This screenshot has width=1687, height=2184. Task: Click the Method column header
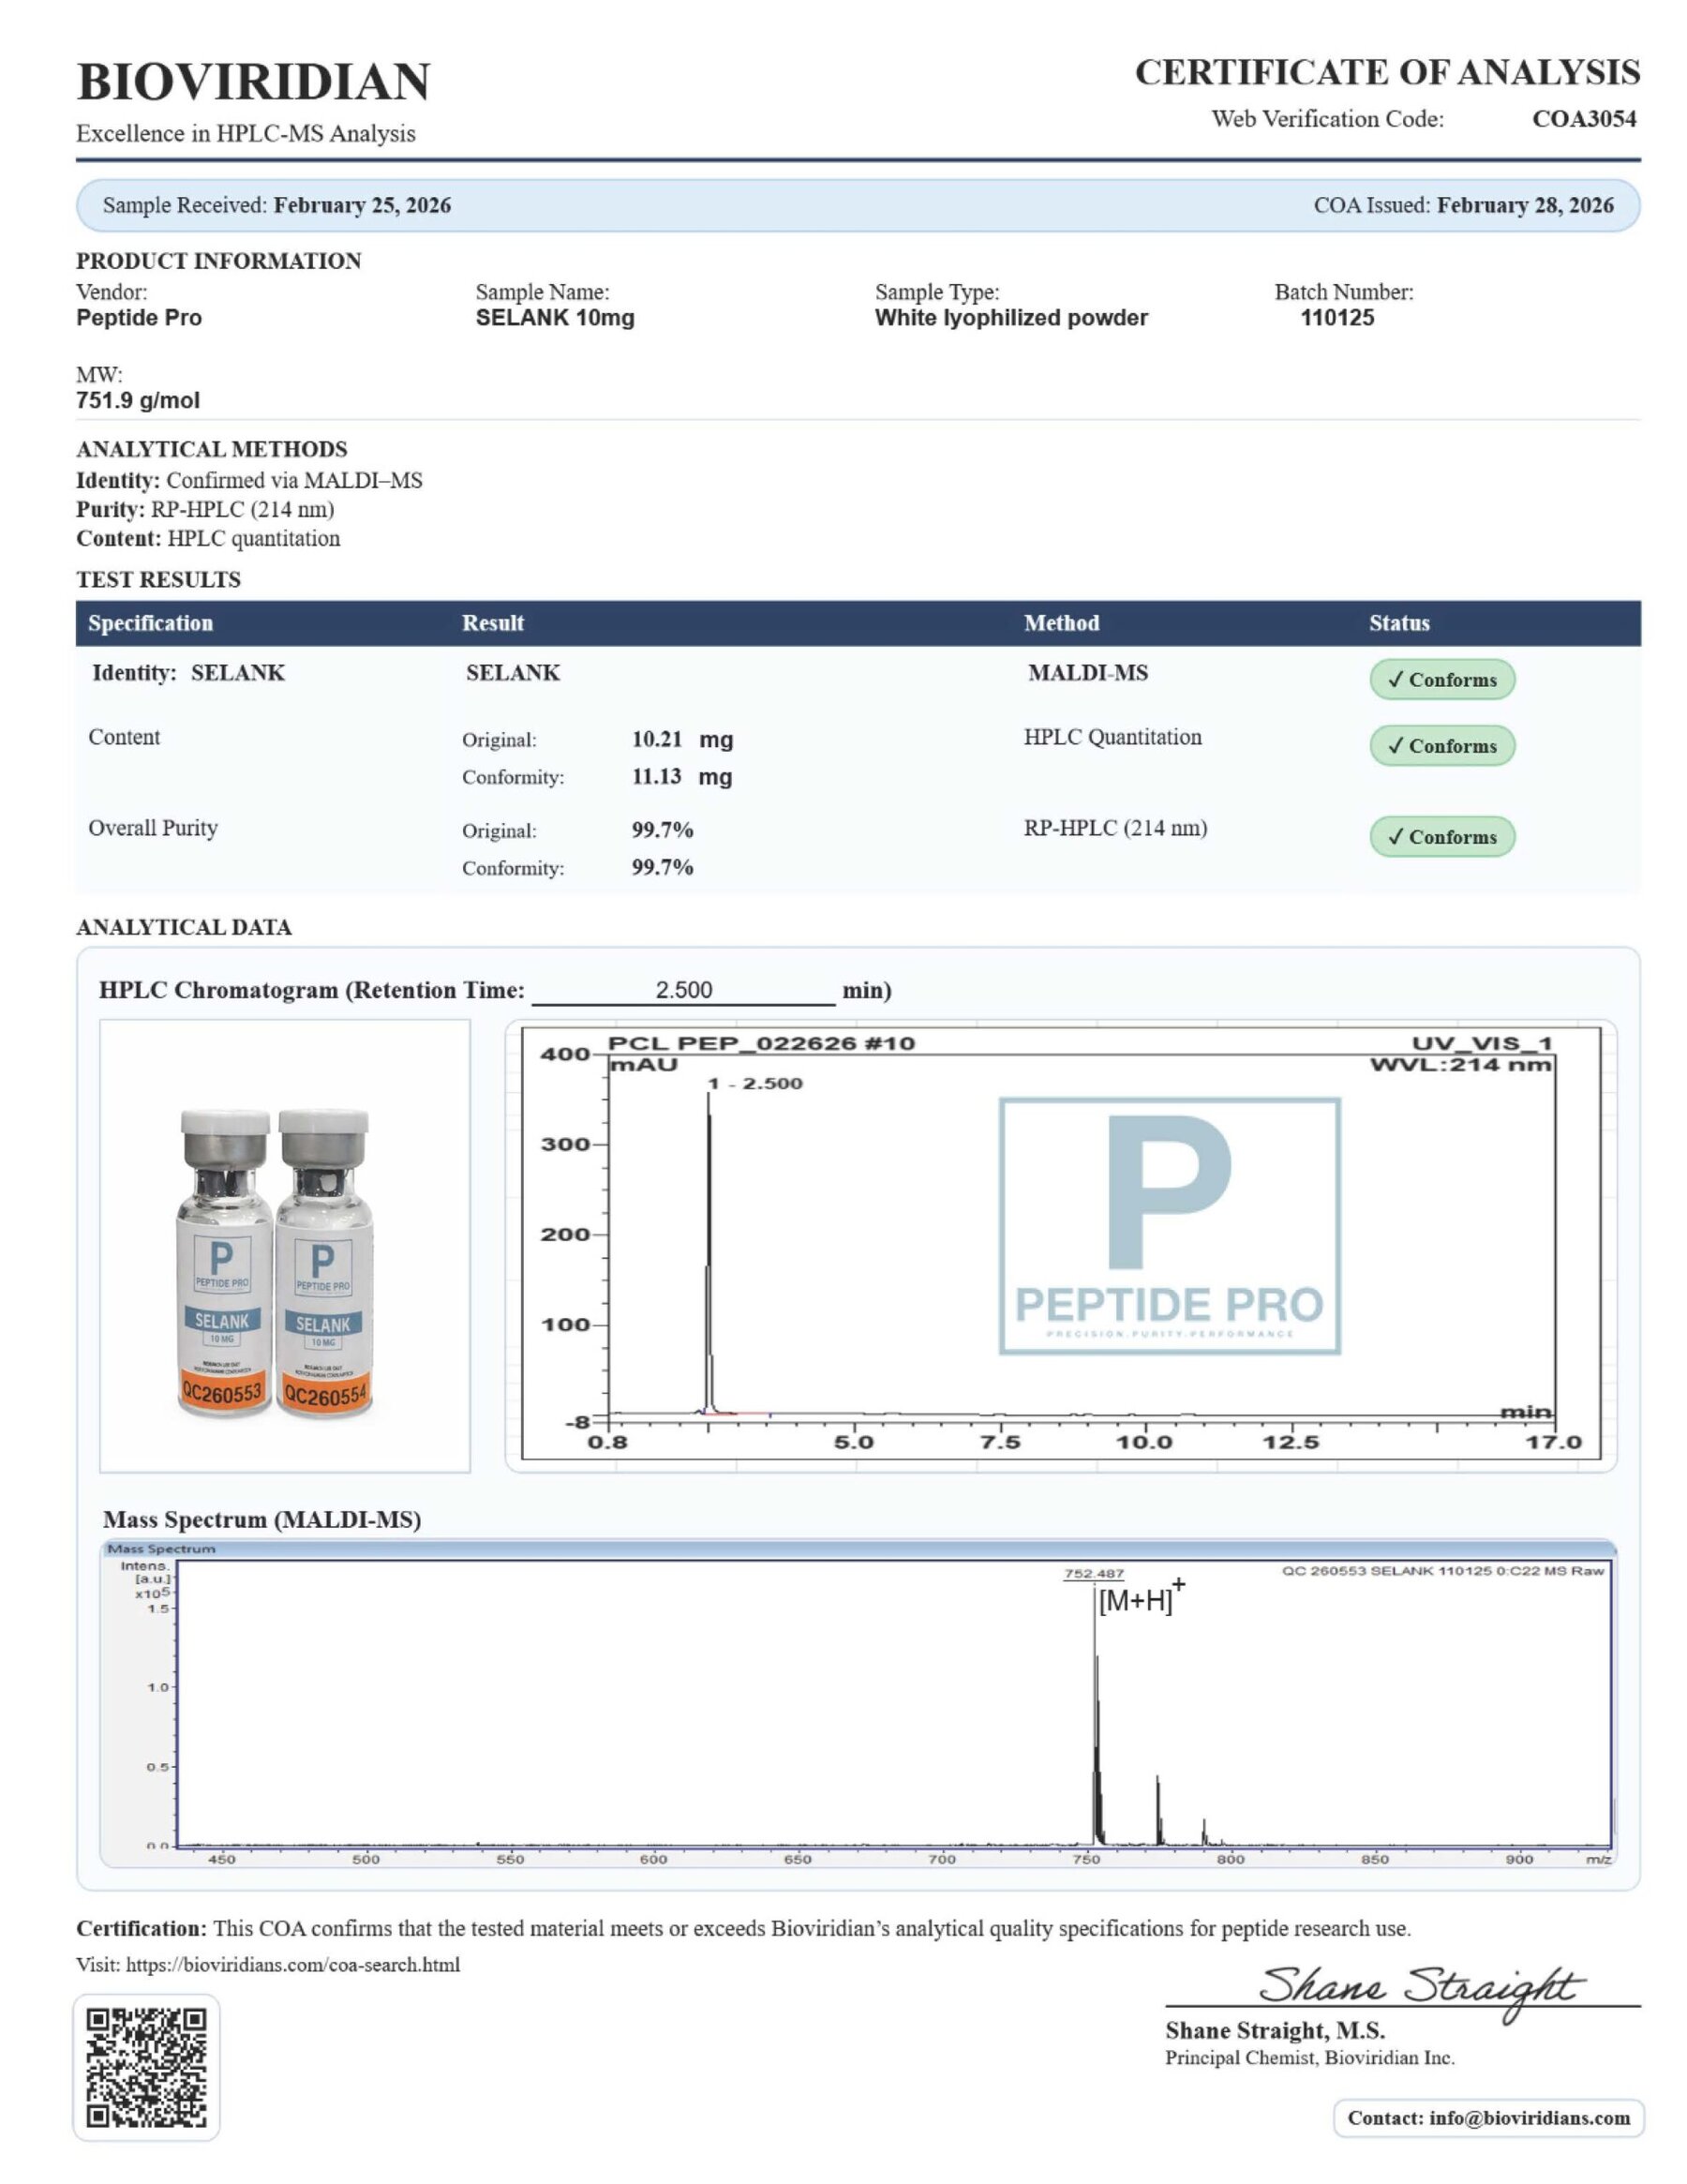pos(1061,623)
